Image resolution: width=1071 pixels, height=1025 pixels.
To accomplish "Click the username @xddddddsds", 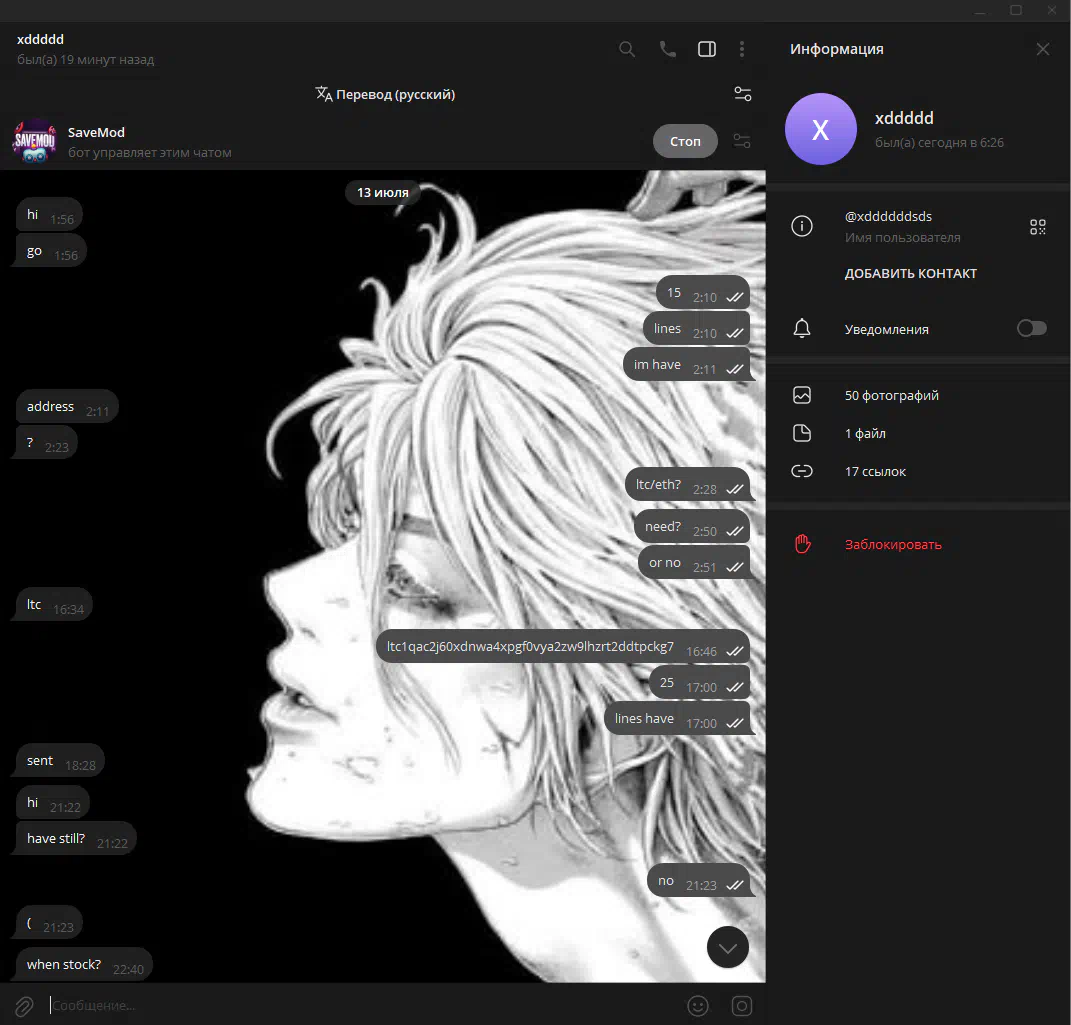I will point(888,216).
